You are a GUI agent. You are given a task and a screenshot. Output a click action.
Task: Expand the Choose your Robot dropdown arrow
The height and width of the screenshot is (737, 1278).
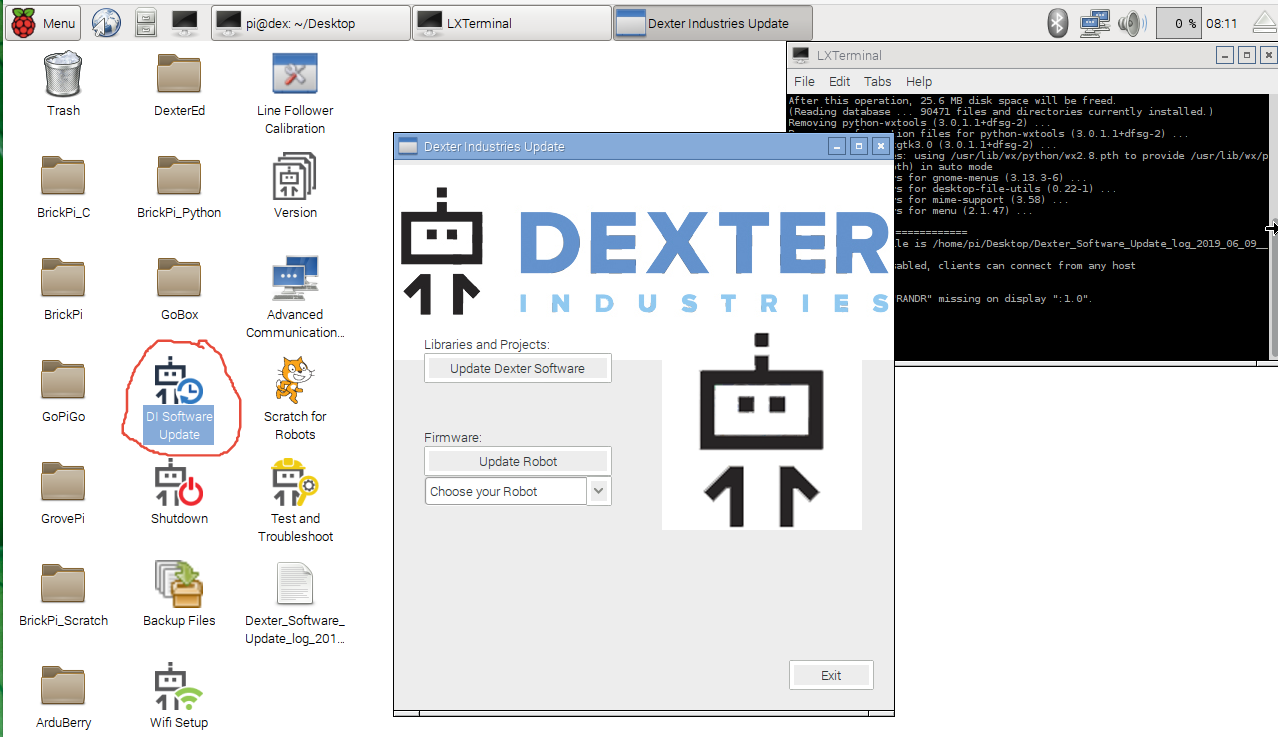point(599,491)
